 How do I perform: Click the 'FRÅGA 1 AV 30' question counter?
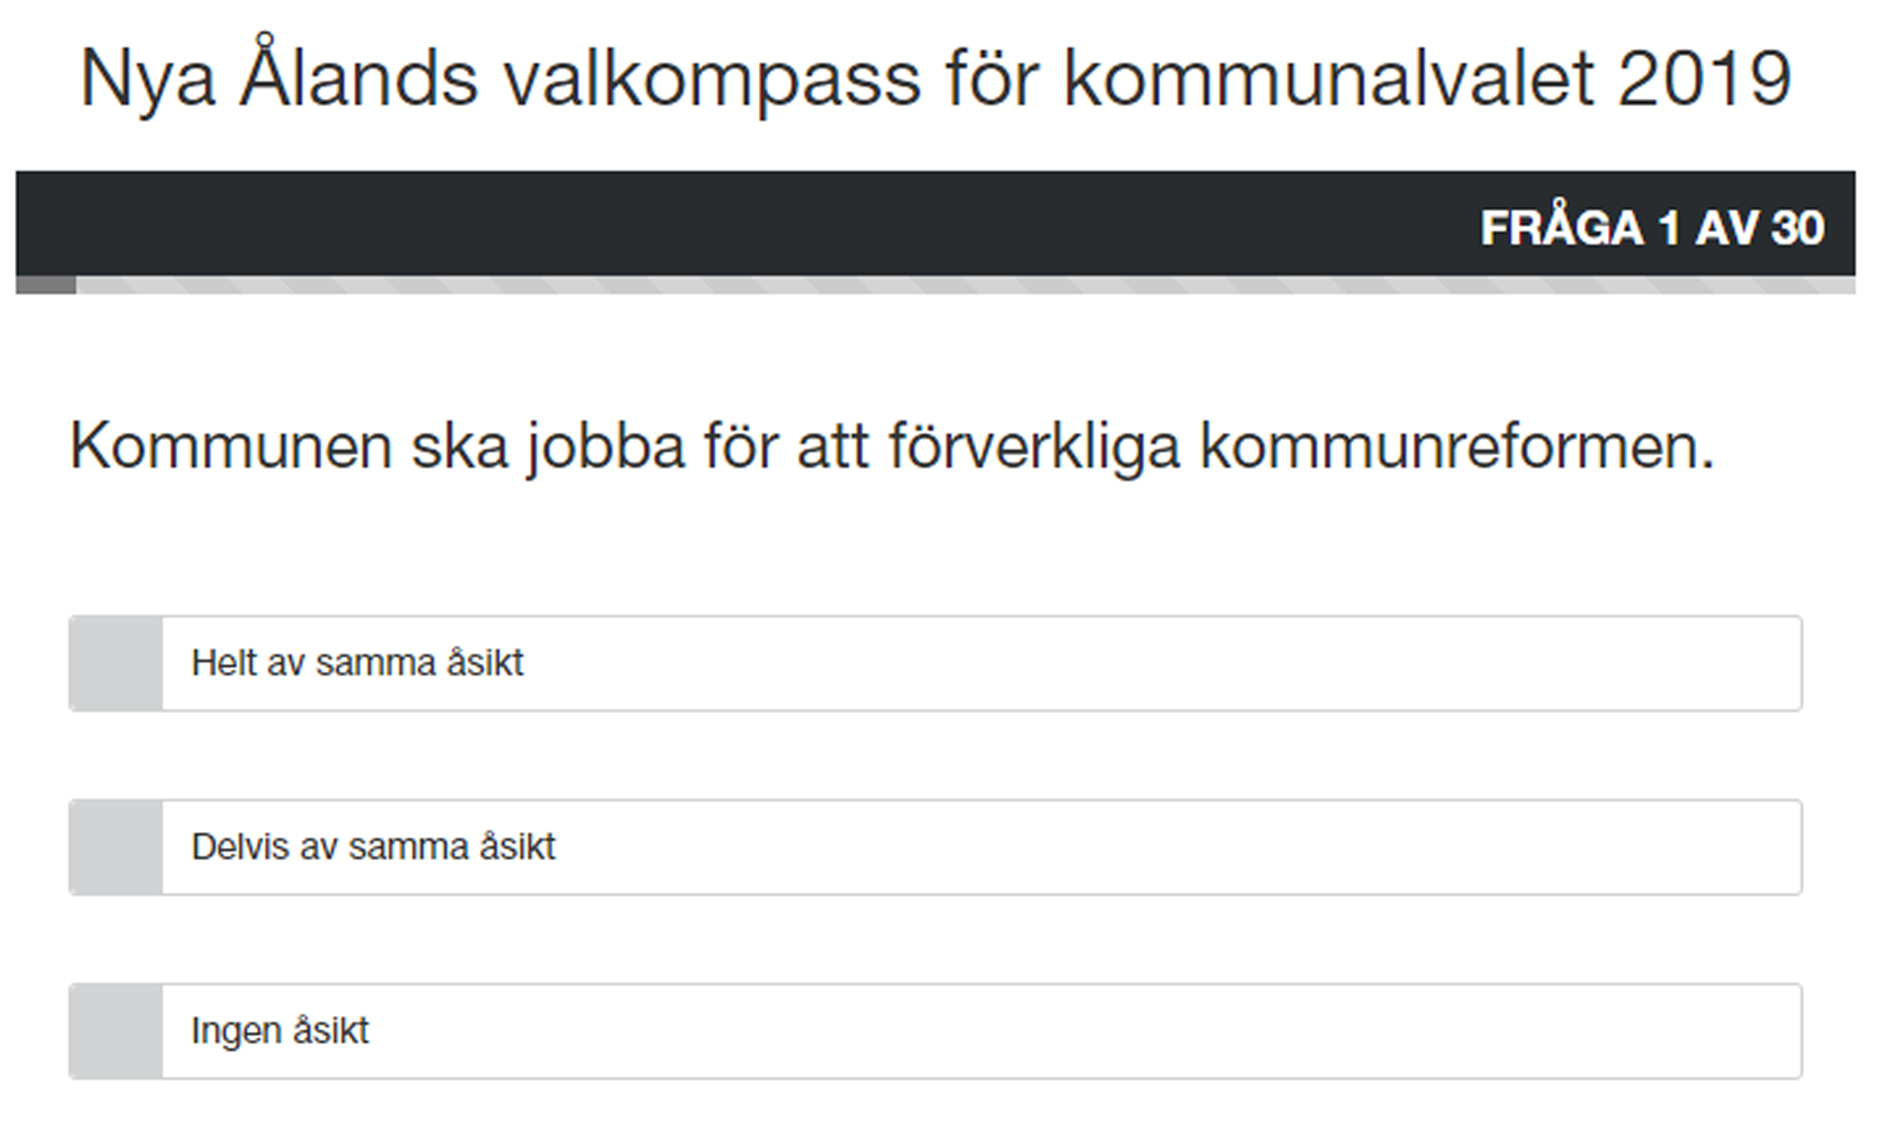click(1652, 228)
